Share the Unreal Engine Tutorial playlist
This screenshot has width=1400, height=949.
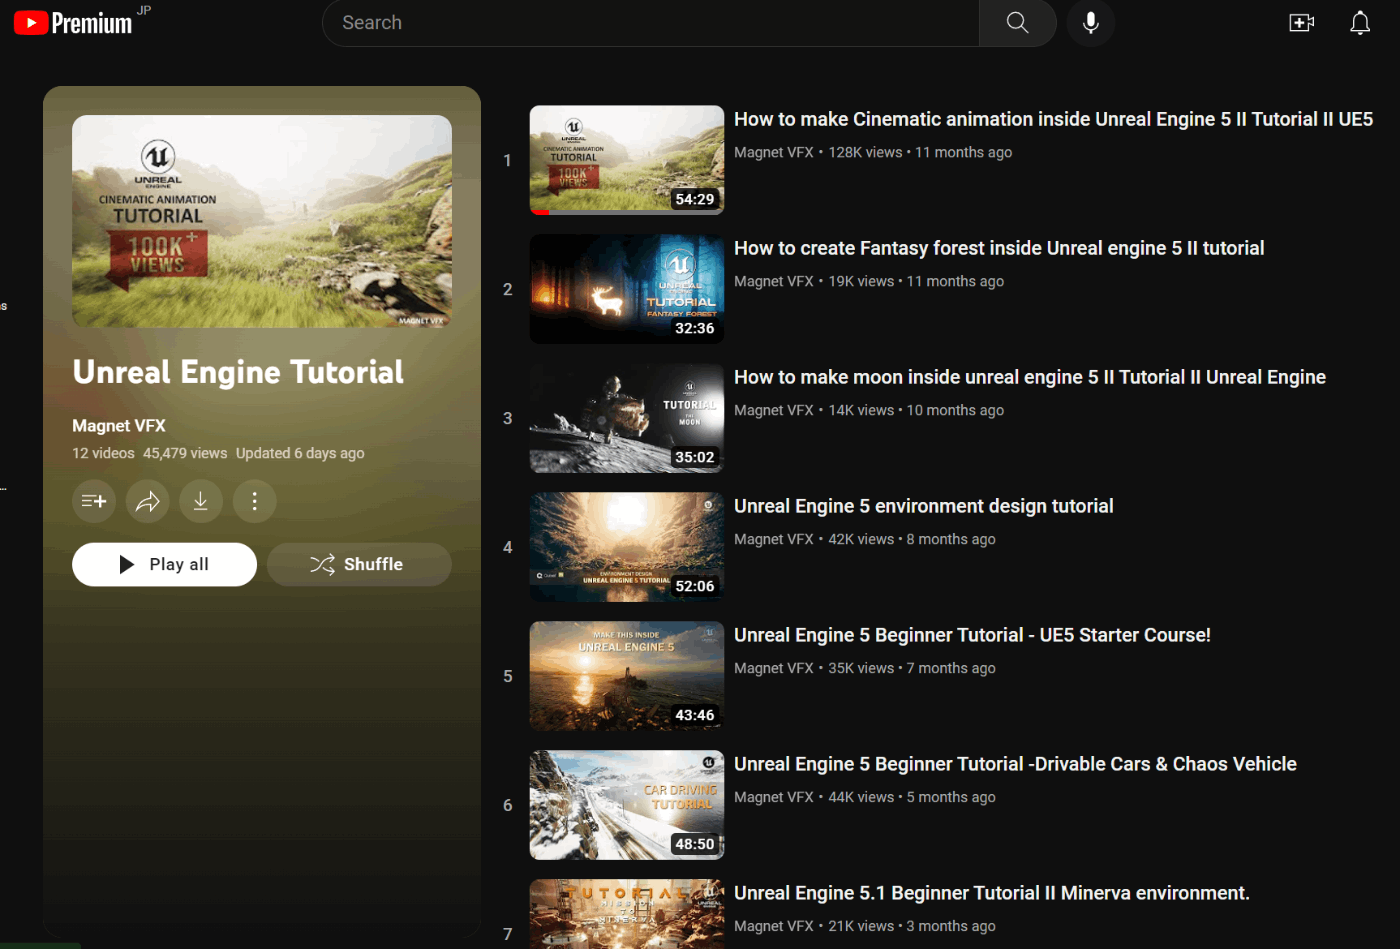(148, 501)
